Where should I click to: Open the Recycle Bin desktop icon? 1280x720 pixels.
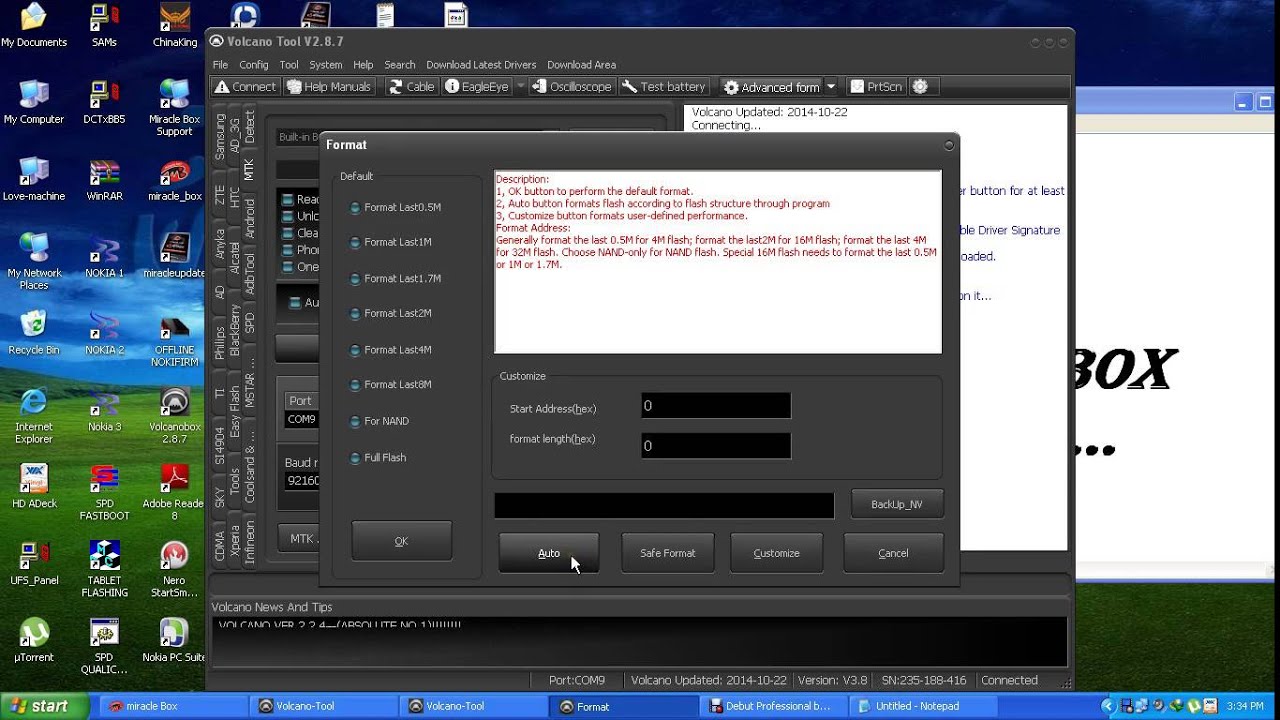pyautogui.click(x=34, y=333)
